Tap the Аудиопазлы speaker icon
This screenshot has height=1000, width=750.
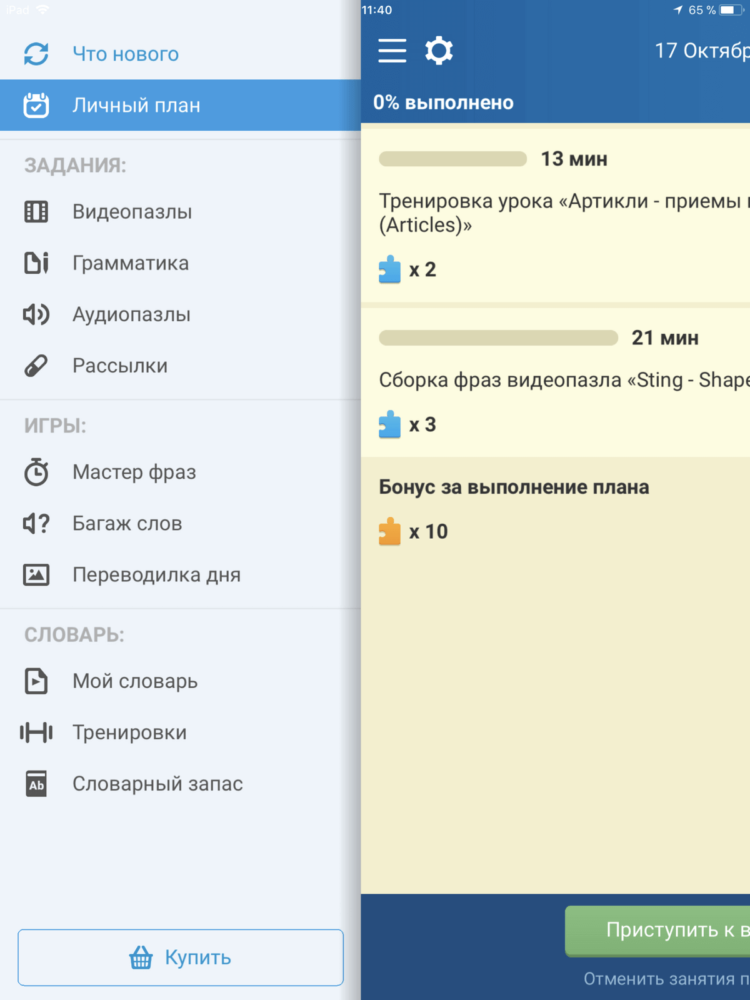click(x=36, y=314)
